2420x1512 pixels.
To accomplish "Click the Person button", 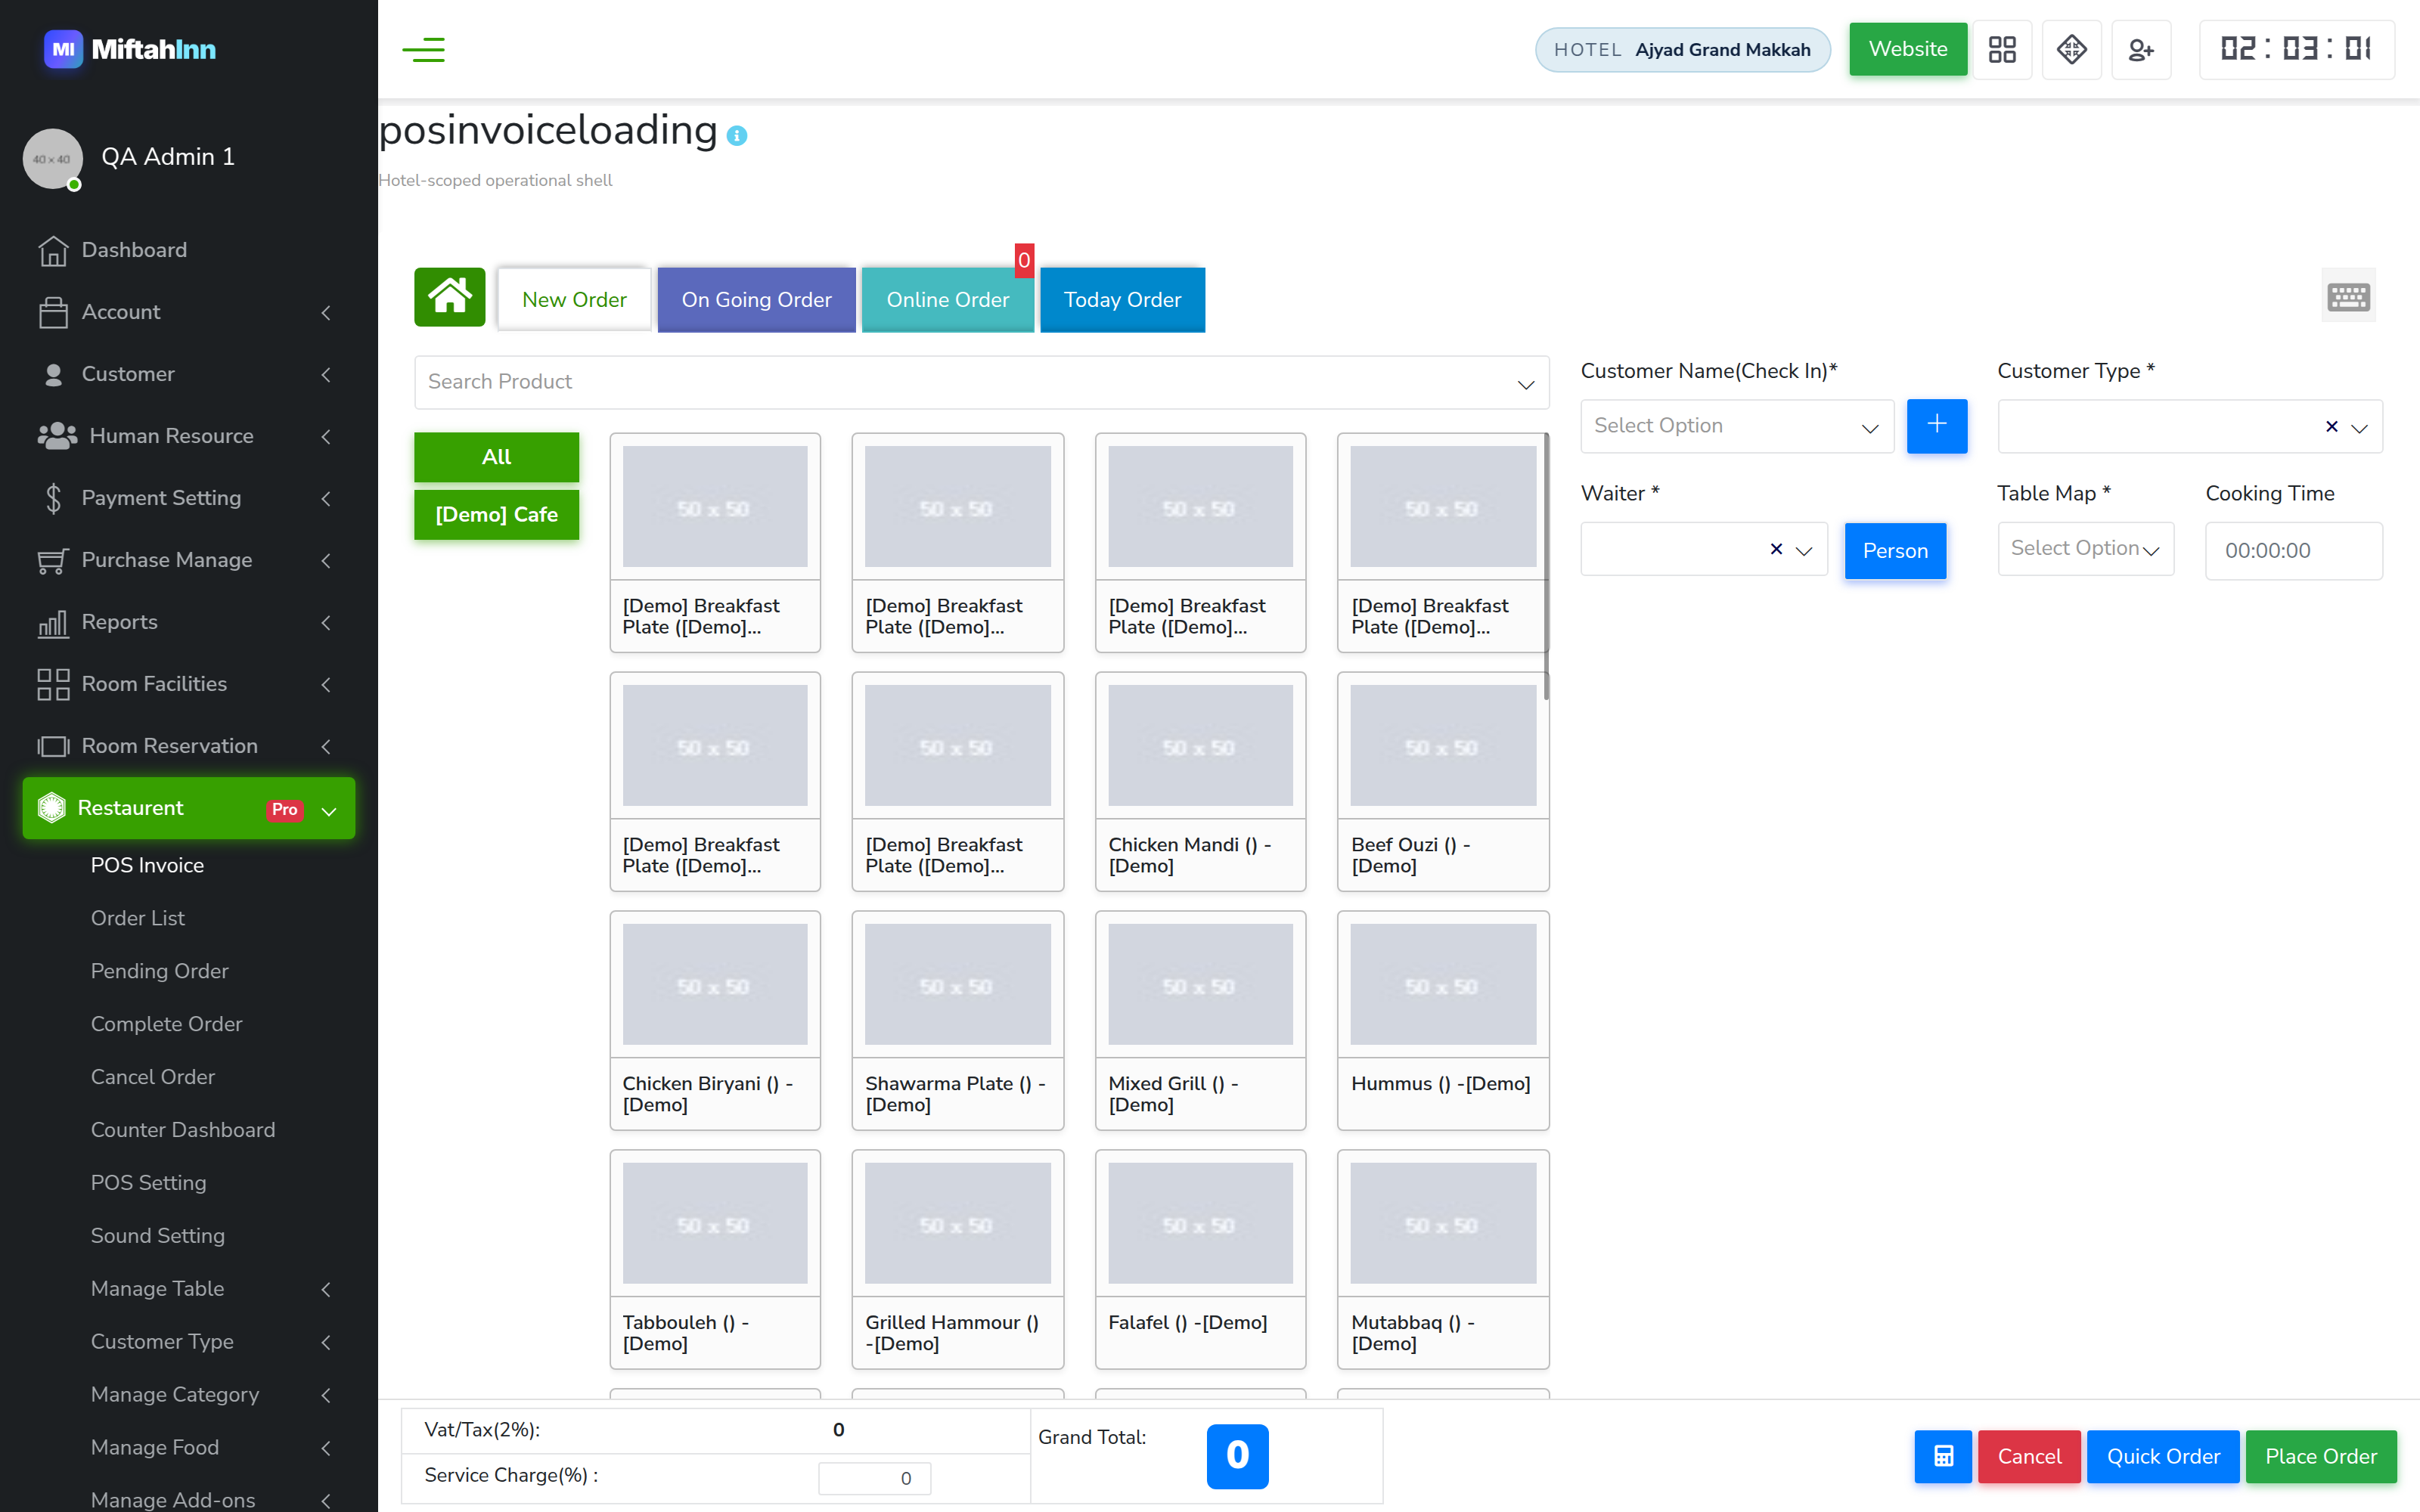I will tap(1895, 551).
